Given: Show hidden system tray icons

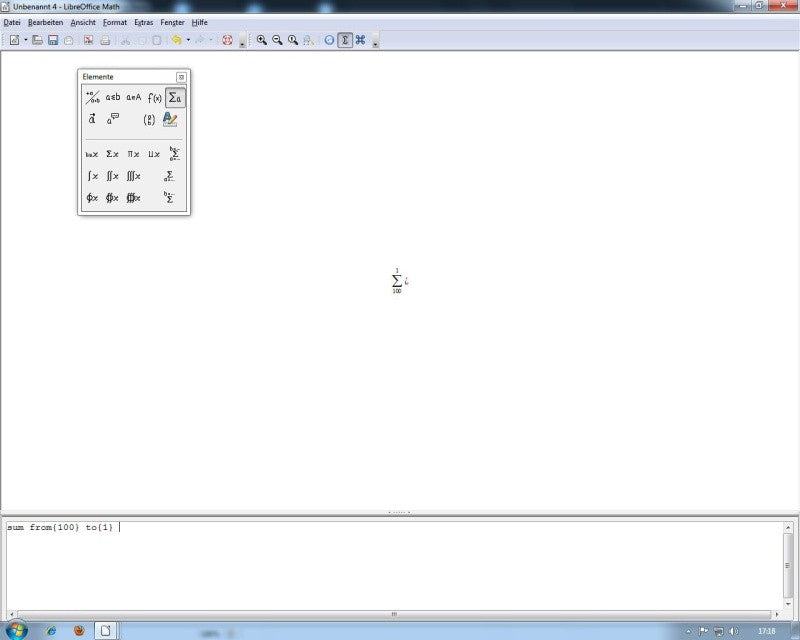Looking at the screenshot, I should point(688,631).
